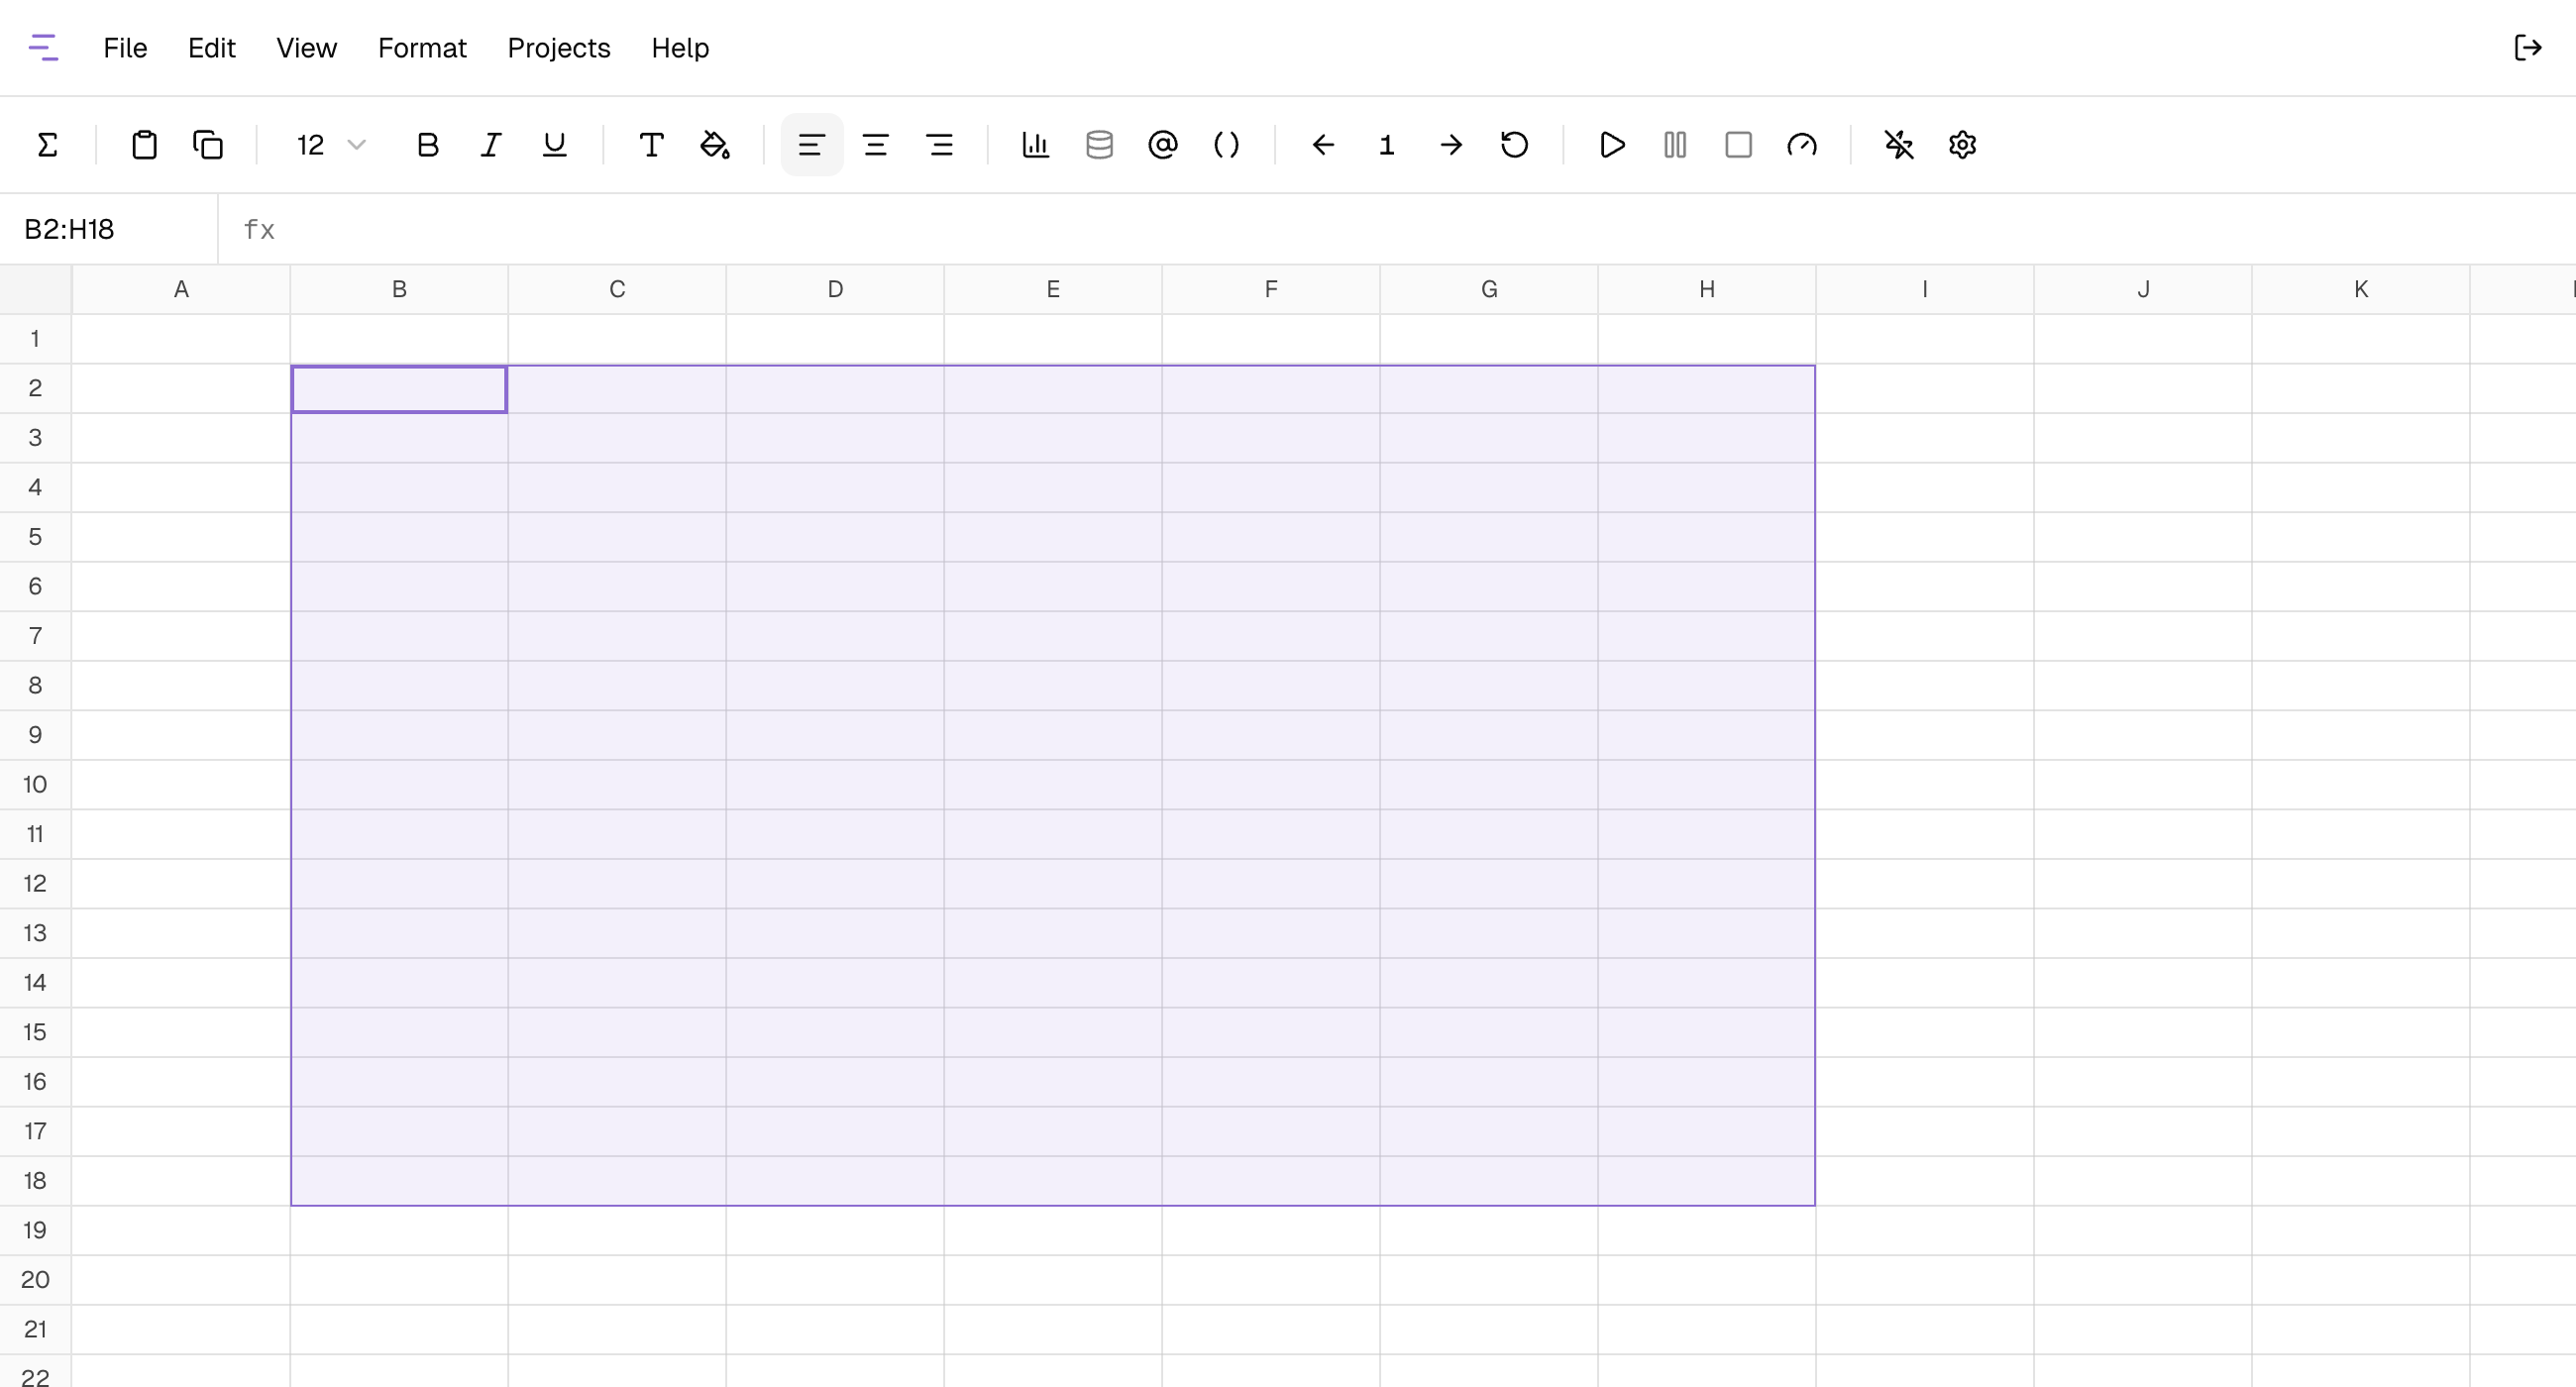Viewport: 2576px width, 1387px height.
Task: Click the copy icon in toolbar
Action: click(x=208, y=145)
